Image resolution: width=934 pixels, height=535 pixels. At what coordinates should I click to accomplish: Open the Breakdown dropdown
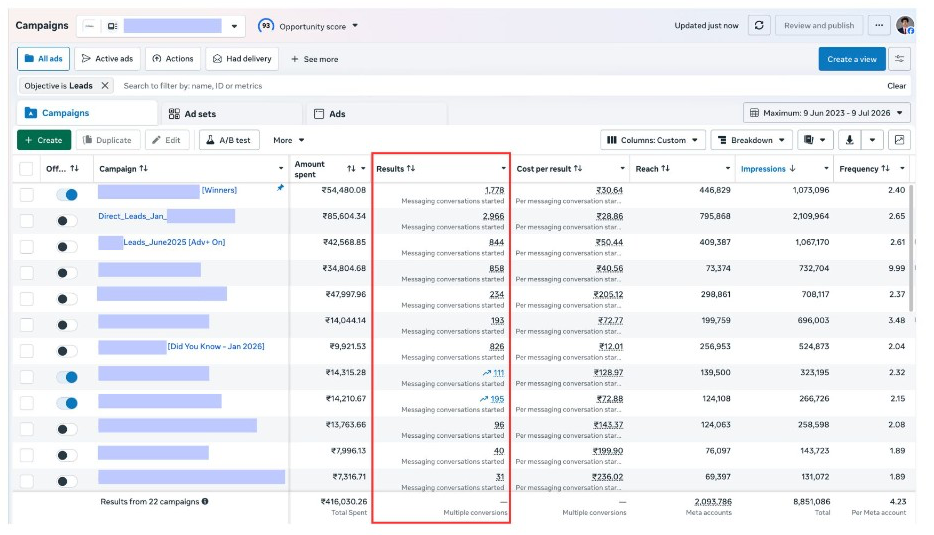pyautogui.click(x=751, y=140)
